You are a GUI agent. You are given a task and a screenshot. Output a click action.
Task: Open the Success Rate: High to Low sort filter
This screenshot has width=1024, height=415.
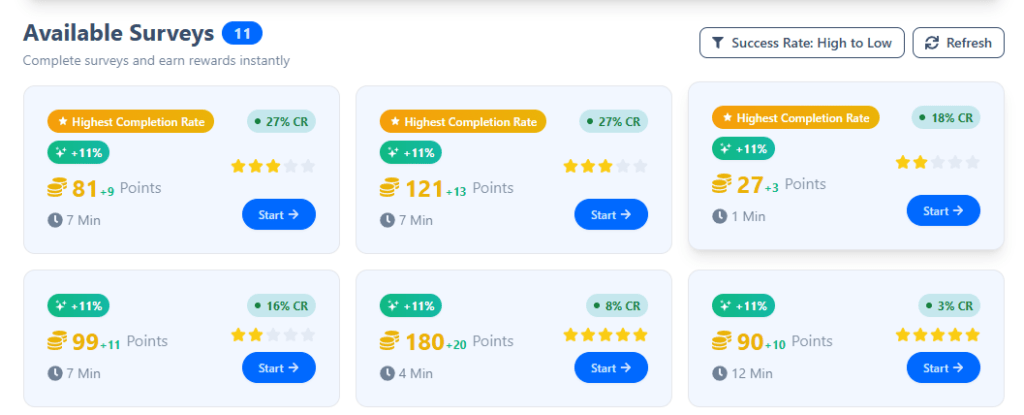pos(802,43)
